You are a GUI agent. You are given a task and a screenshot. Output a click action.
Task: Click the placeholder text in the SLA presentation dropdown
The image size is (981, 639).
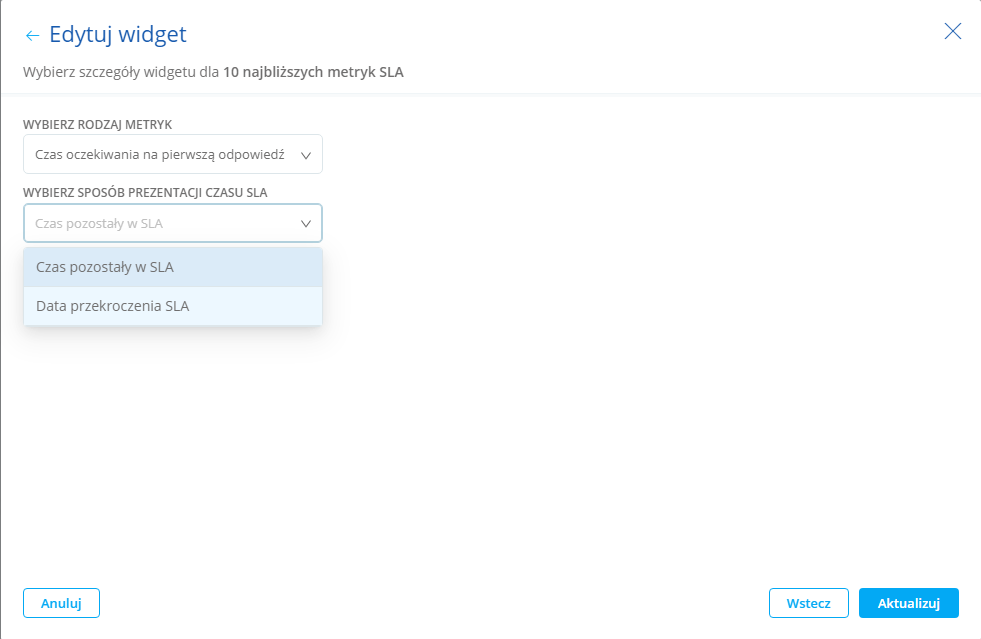(99, 224)
